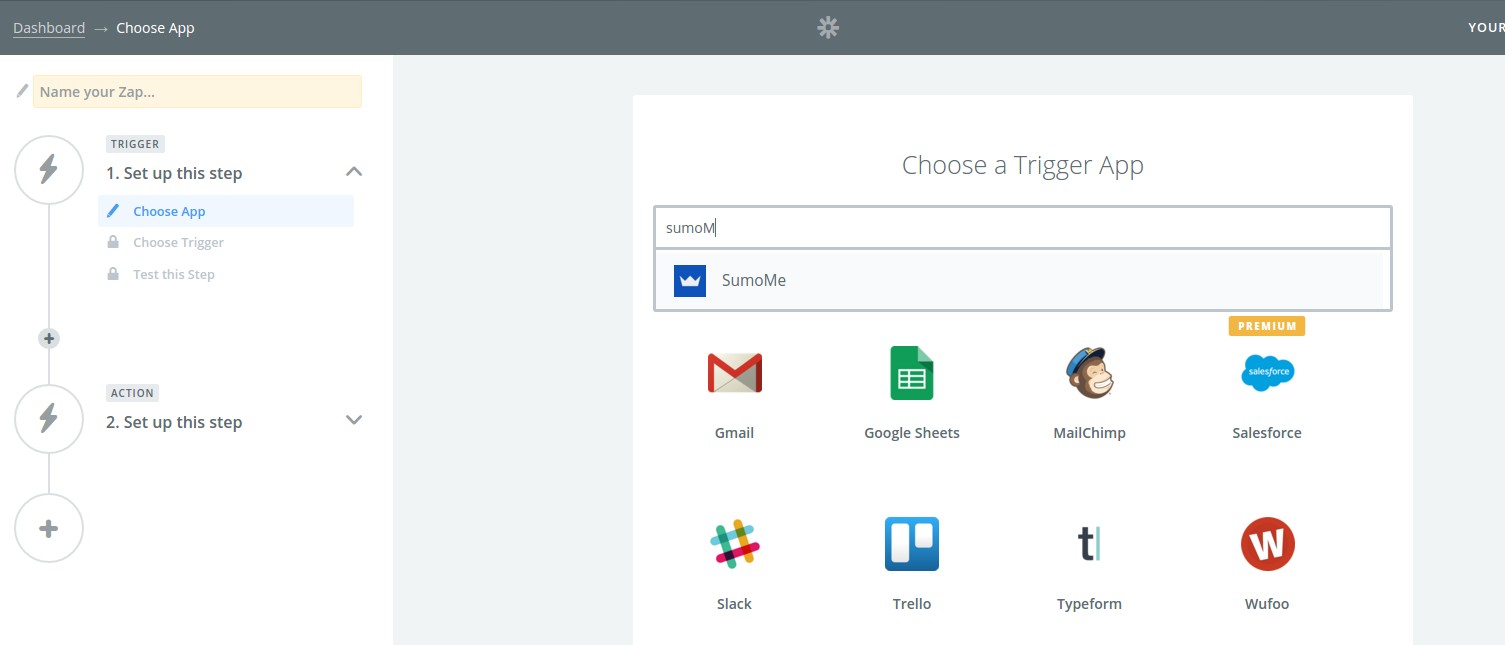Choose the Slack app icon
1505x645 pixels.
734,544
